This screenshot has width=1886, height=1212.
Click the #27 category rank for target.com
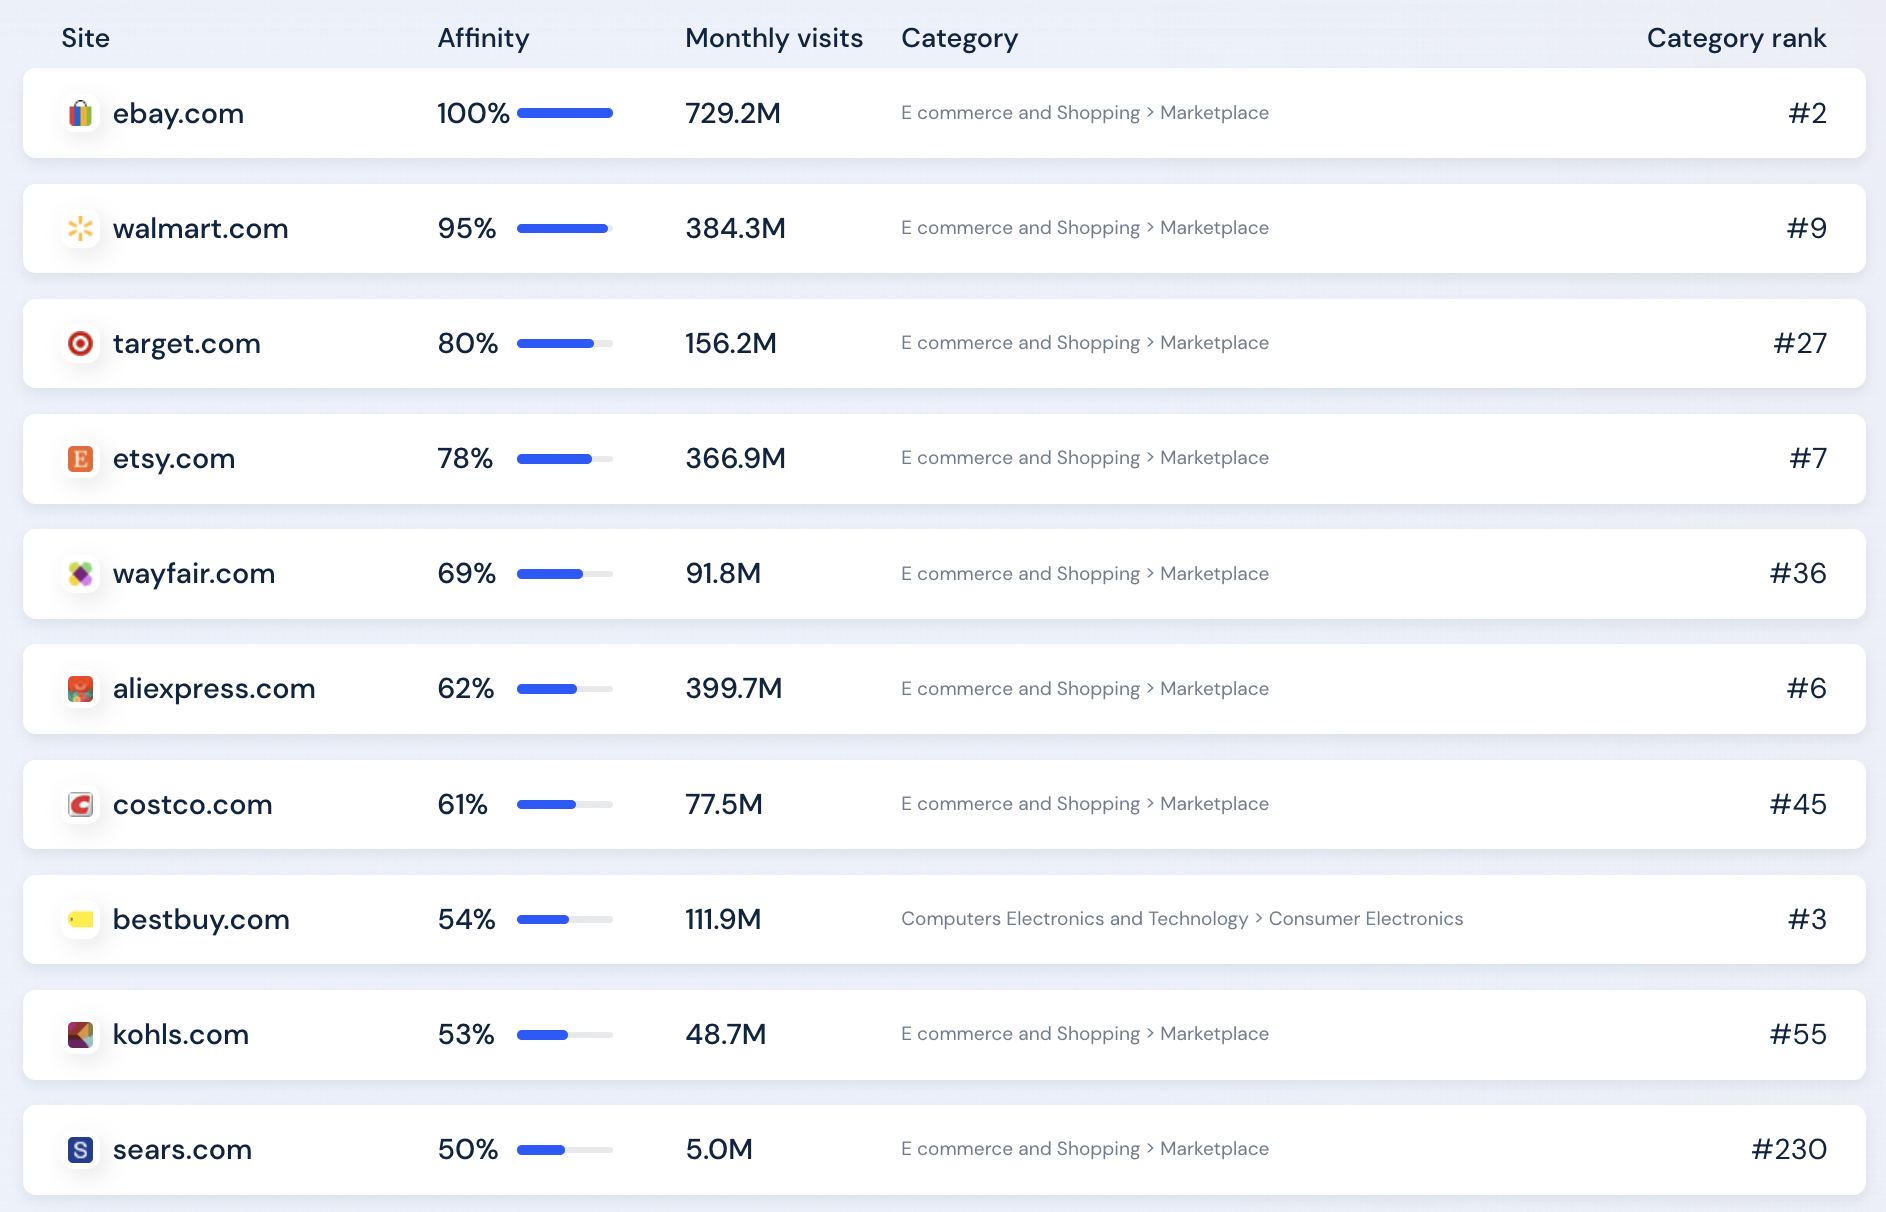pyautogui.click(x=1799, y=344)
